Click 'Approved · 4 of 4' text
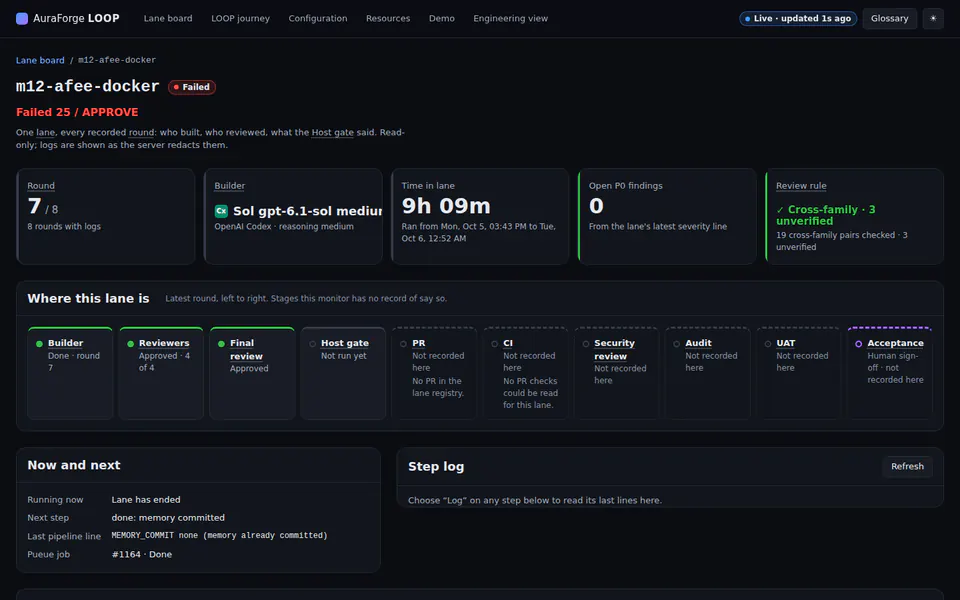The width and height of the screenshot is (960, 600). pos(164,362)
